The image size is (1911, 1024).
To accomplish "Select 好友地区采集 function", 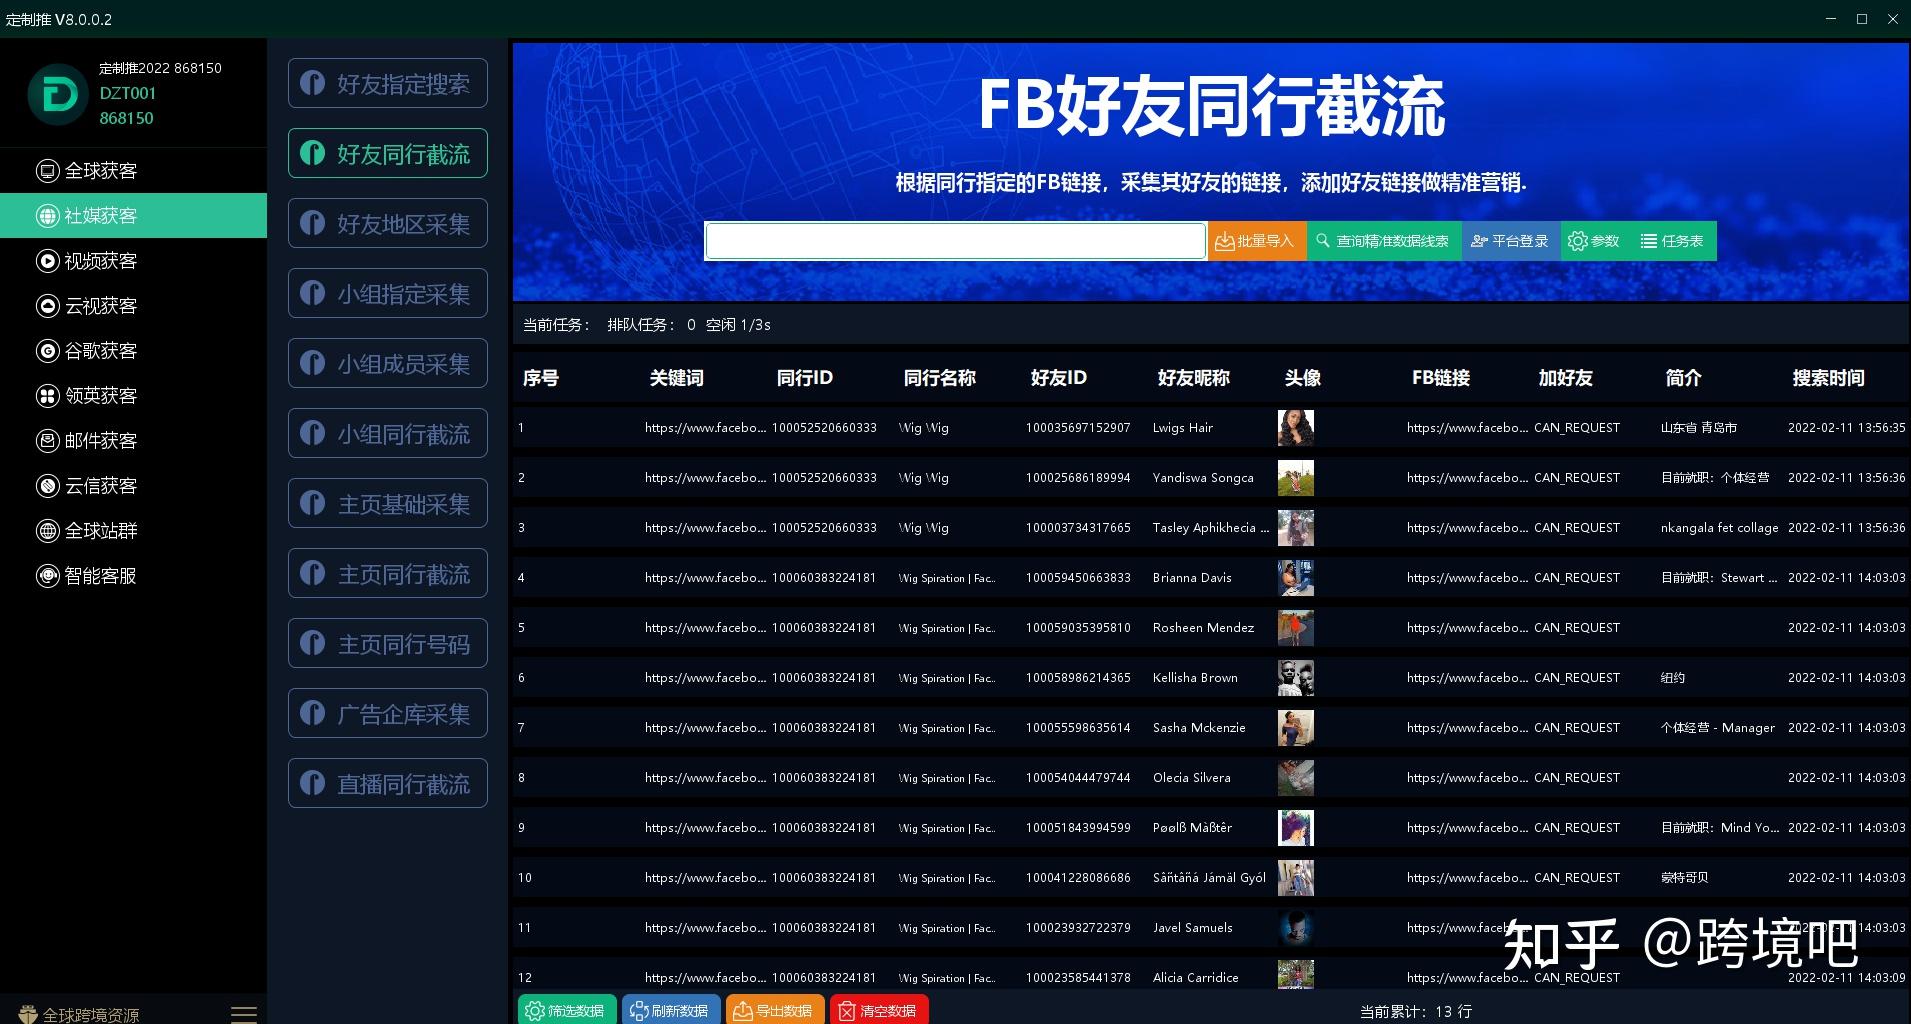I will point(388,224).
